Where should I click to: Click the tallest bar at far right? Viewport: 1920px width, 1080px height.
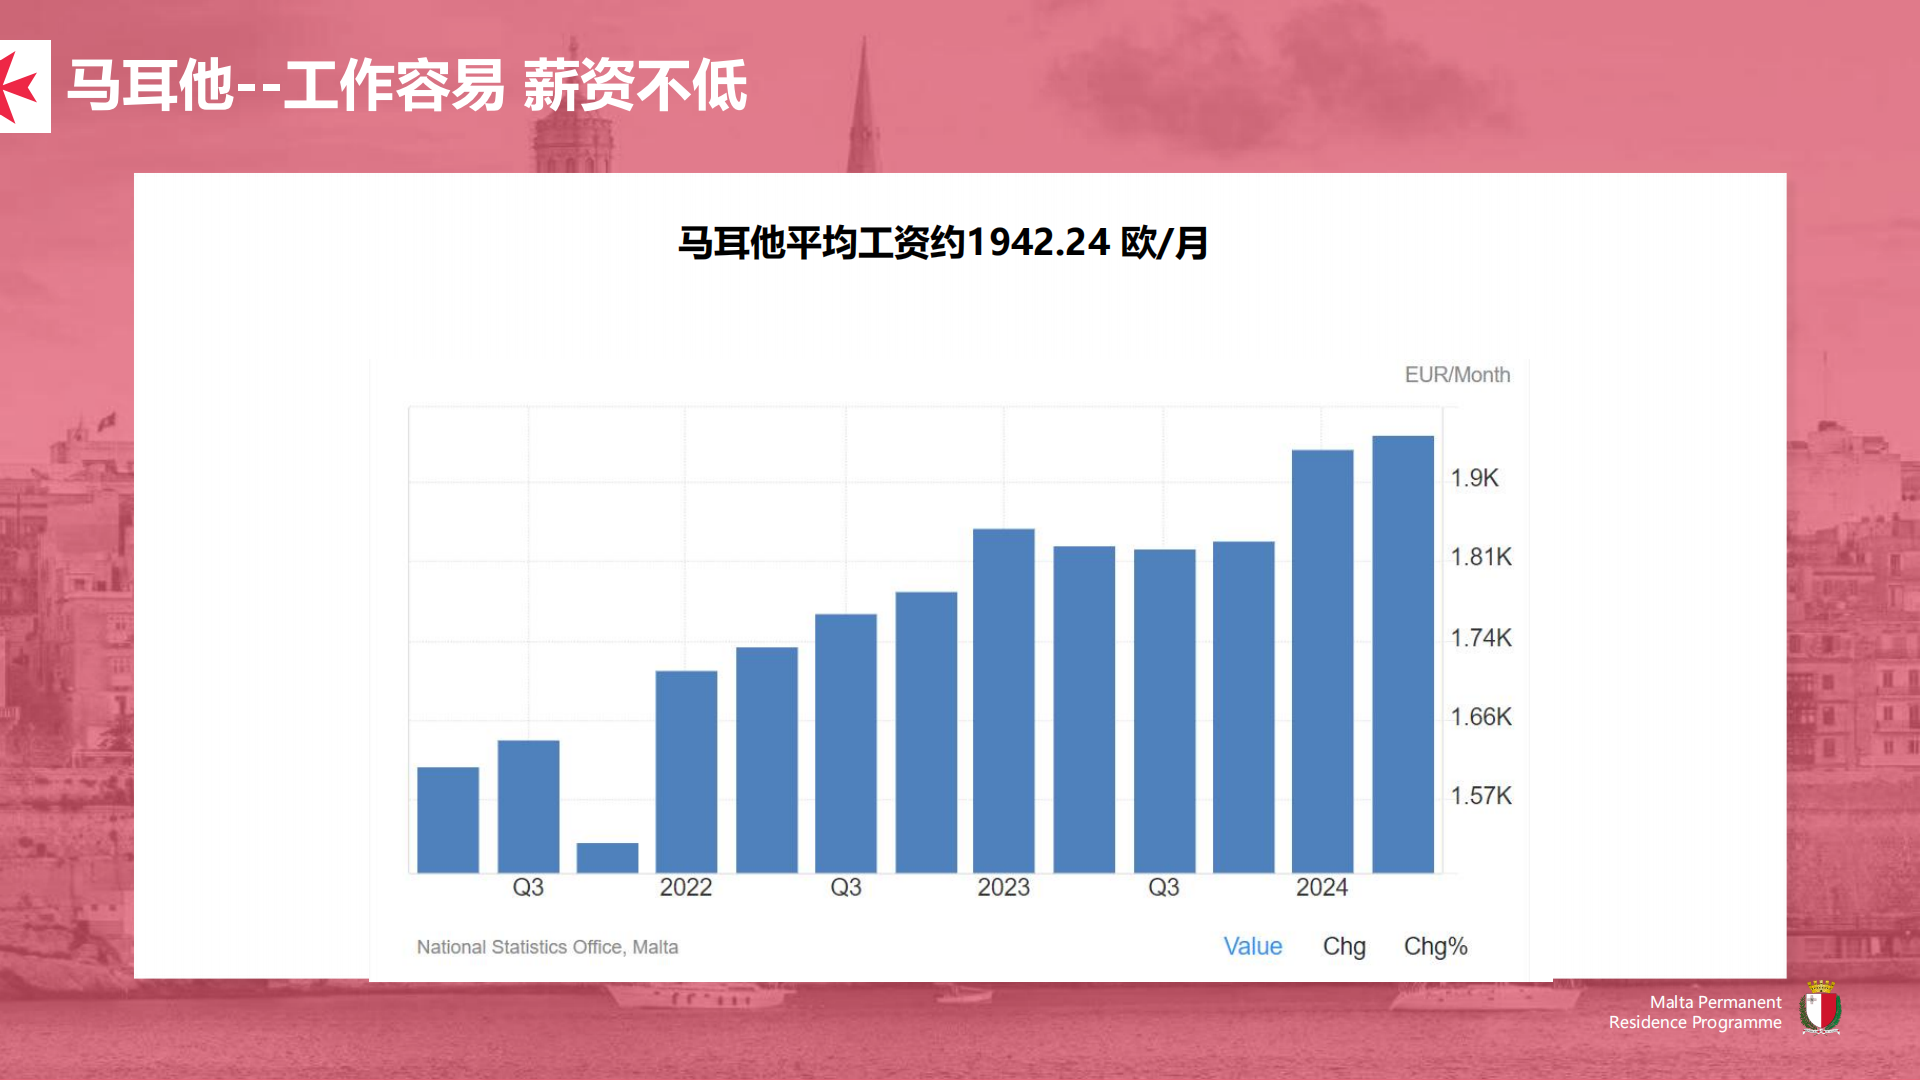point(1403,655)
